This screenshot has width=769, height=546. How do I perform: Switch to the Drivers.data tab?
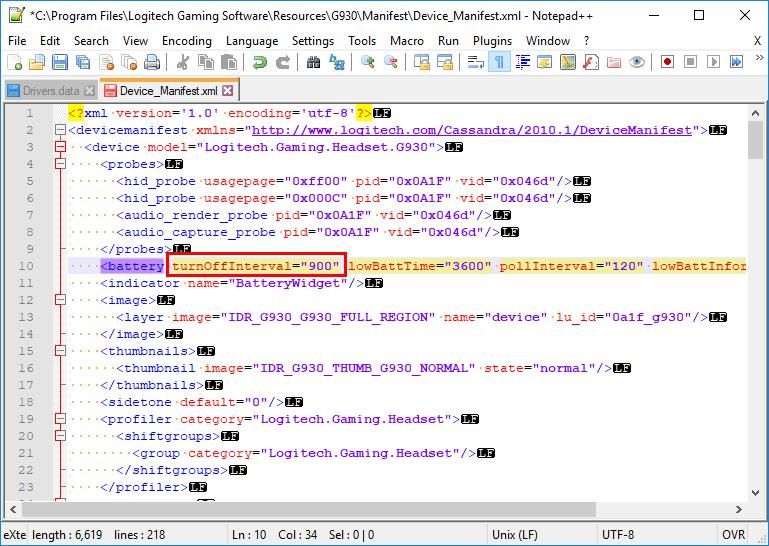point(50,91)
